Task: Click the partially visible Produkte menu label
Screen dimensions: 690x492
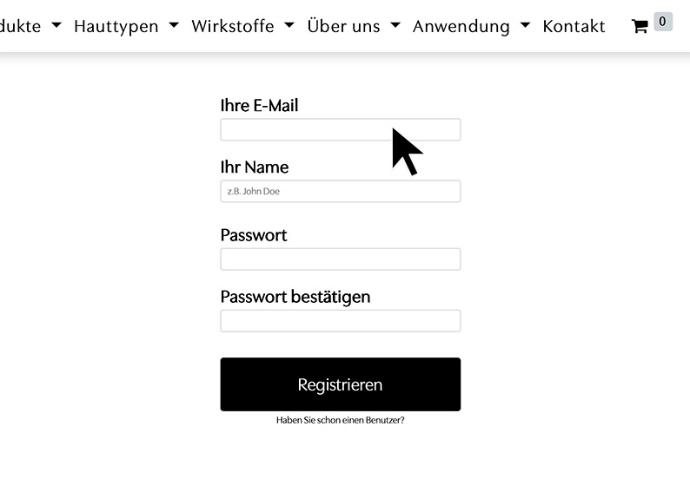Action: tap(20, 27)
